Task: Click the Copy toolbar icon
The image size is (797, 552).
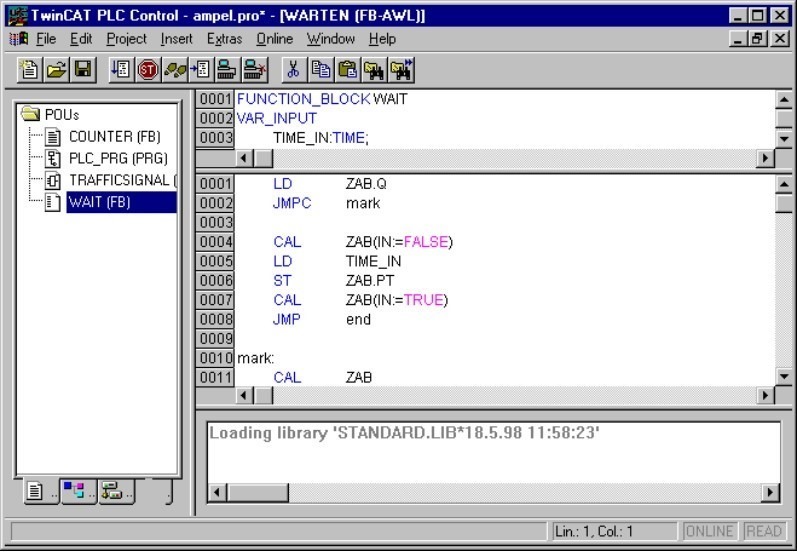Action: pyautogui.click(x=320, y=69)
